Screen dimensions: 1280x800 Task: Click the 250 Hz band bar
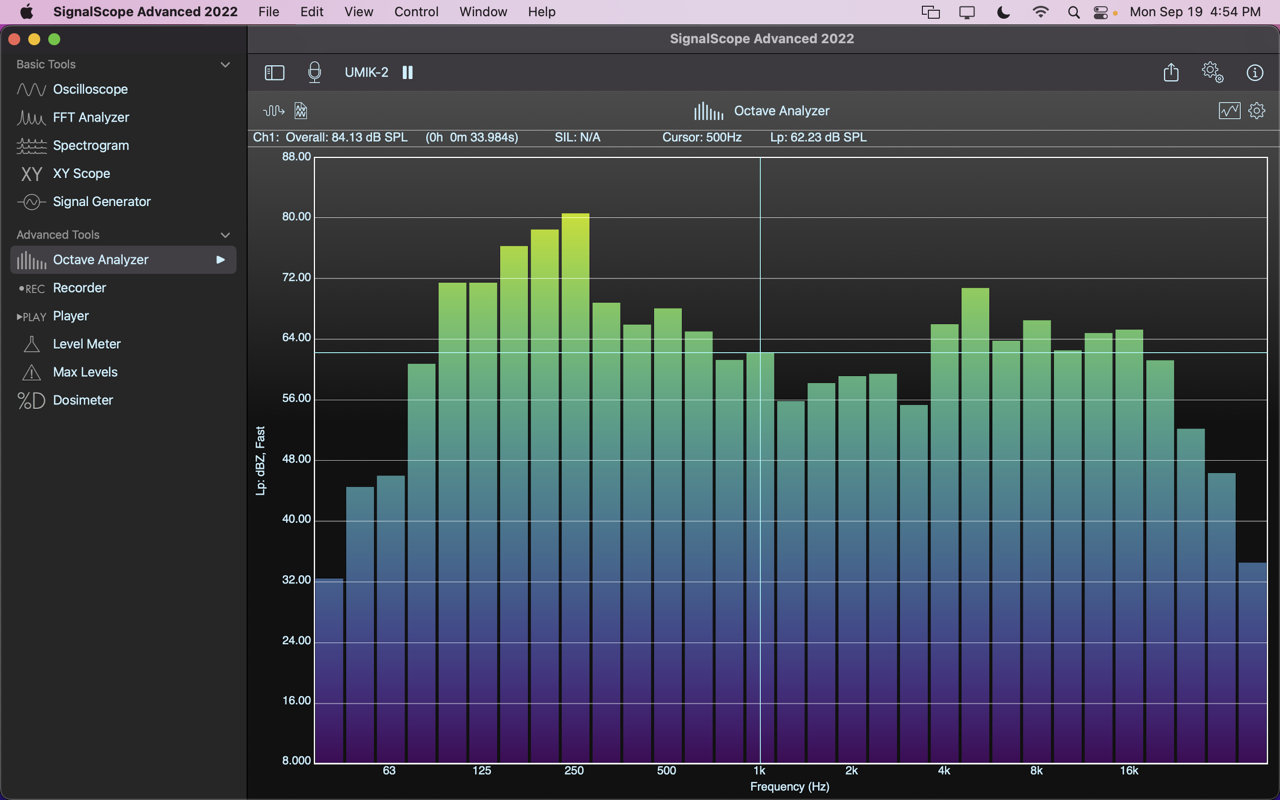(575, 489)
